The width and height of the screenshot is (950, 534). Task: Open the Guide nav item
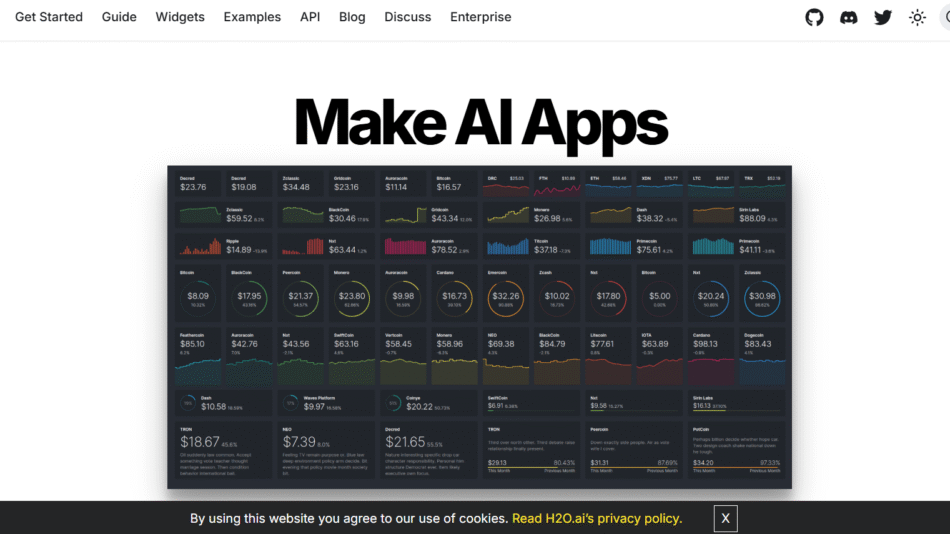click(x=119, y=17)
